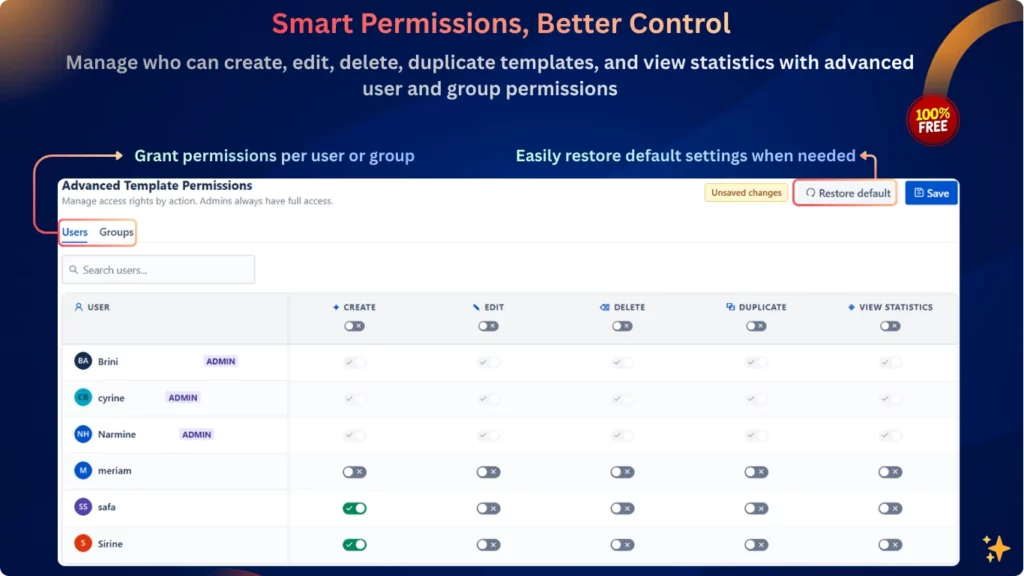The height and width of the screenshot is (576, 1024).
Task: Click cyrine's CB avatar
Action: (x=83, y=397)
